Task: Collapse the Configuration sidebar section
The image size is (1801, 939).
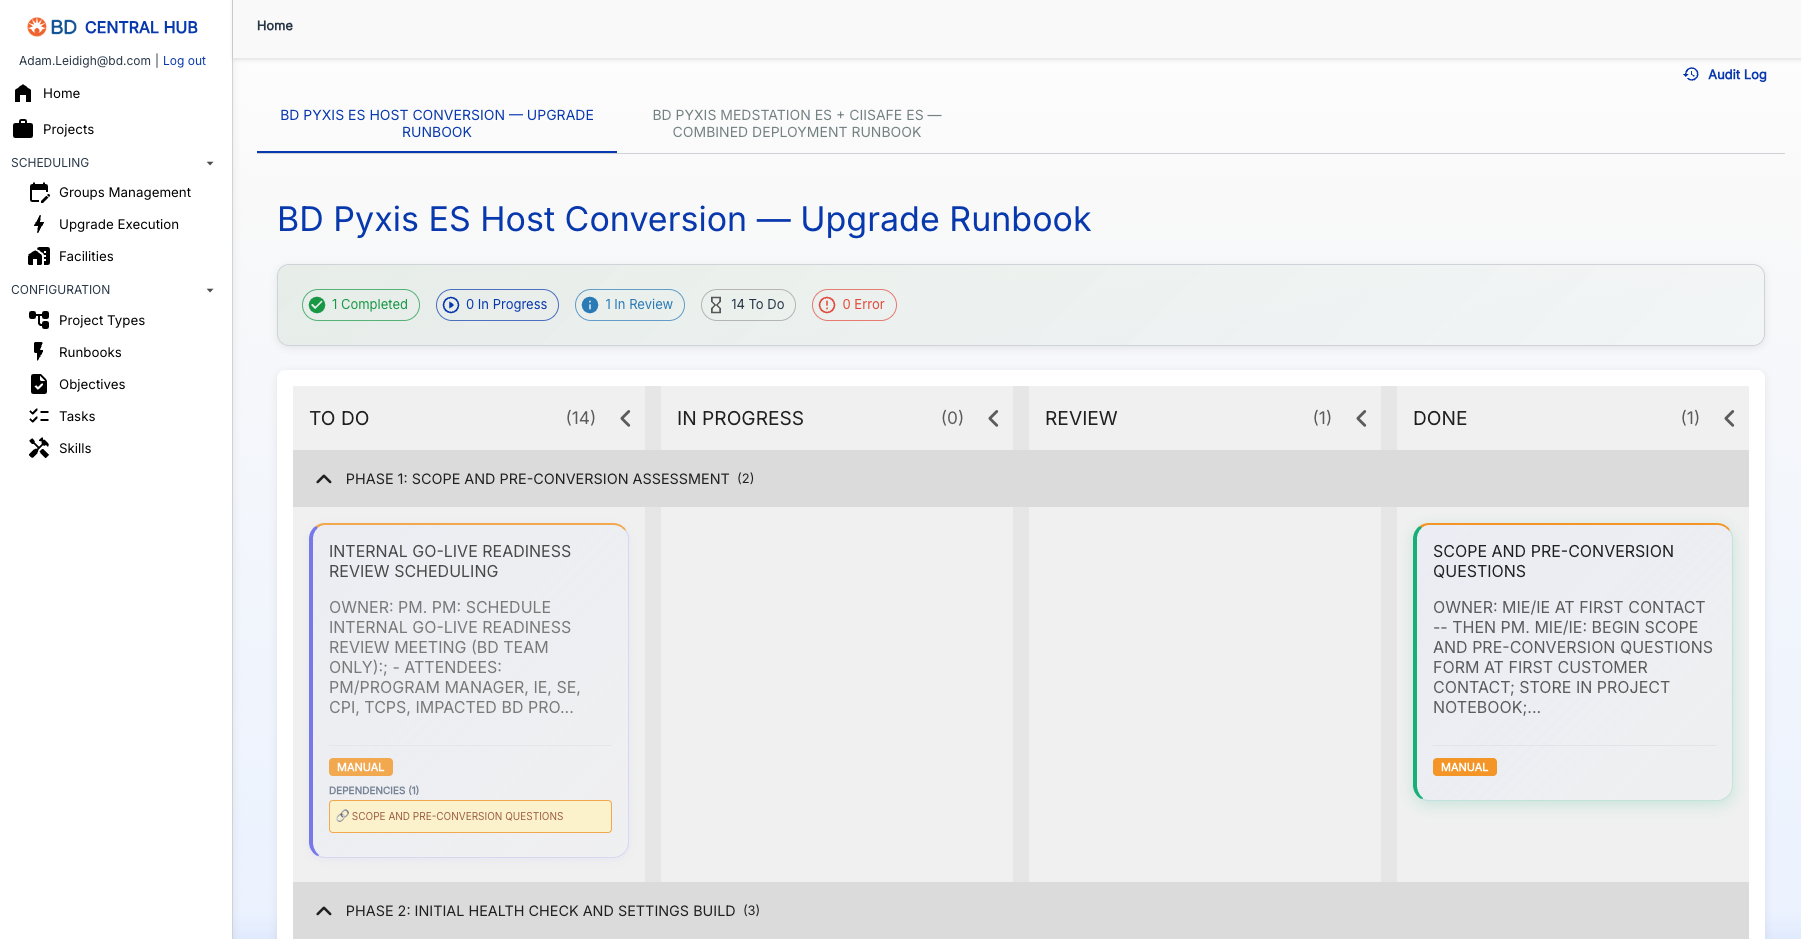Action: tap(210, 290)
